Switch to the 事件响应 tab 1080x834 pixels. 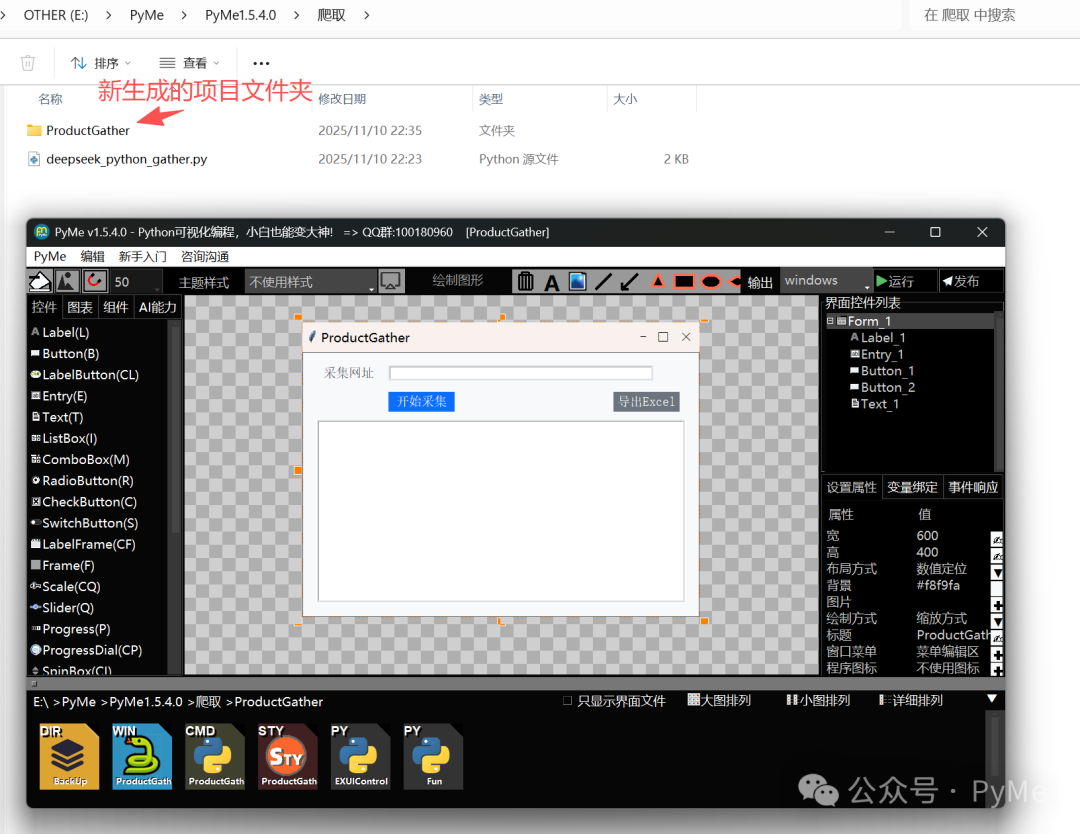tap(975, 487)
